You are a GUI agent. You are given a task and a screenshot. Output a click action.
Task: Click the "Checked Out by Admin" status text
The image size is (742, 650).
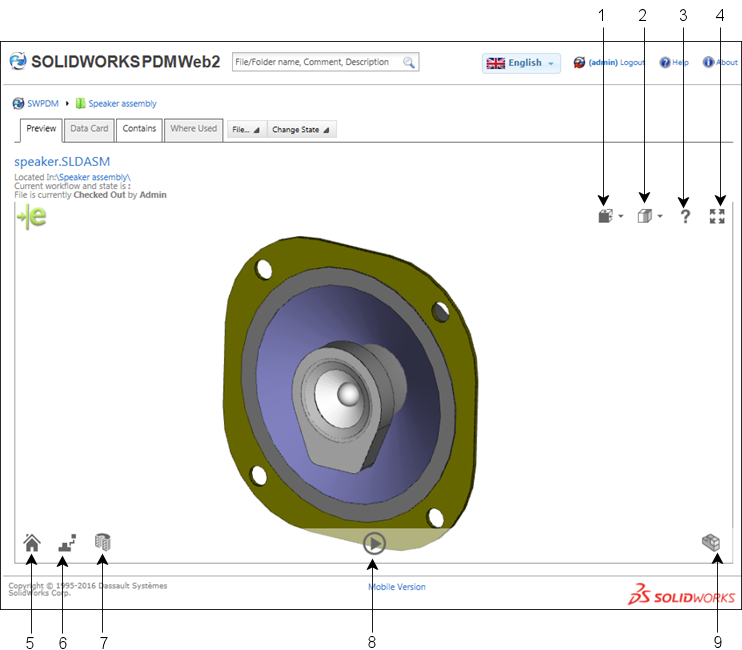120,194
